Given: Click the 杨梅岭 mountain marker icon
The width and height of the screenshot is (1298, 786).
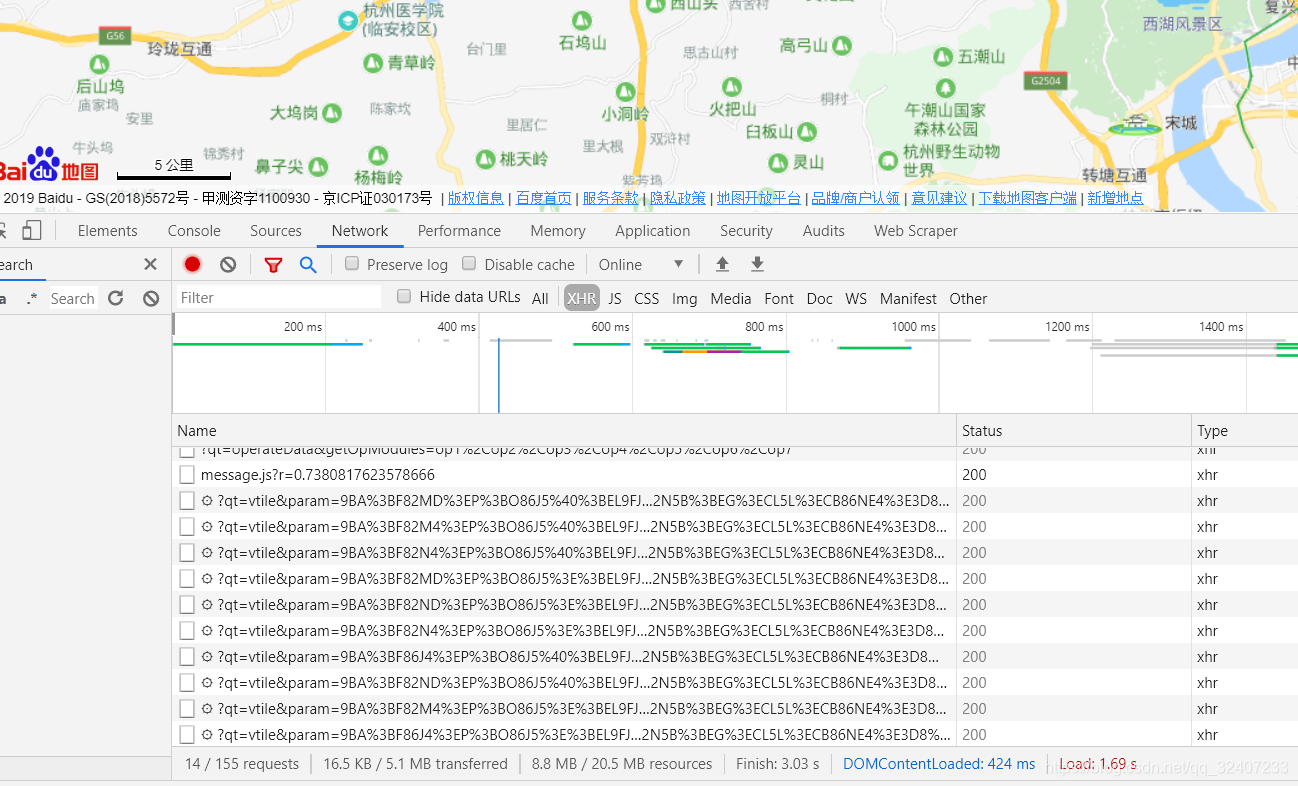Looking at the screenshot, I should [377, 155].
